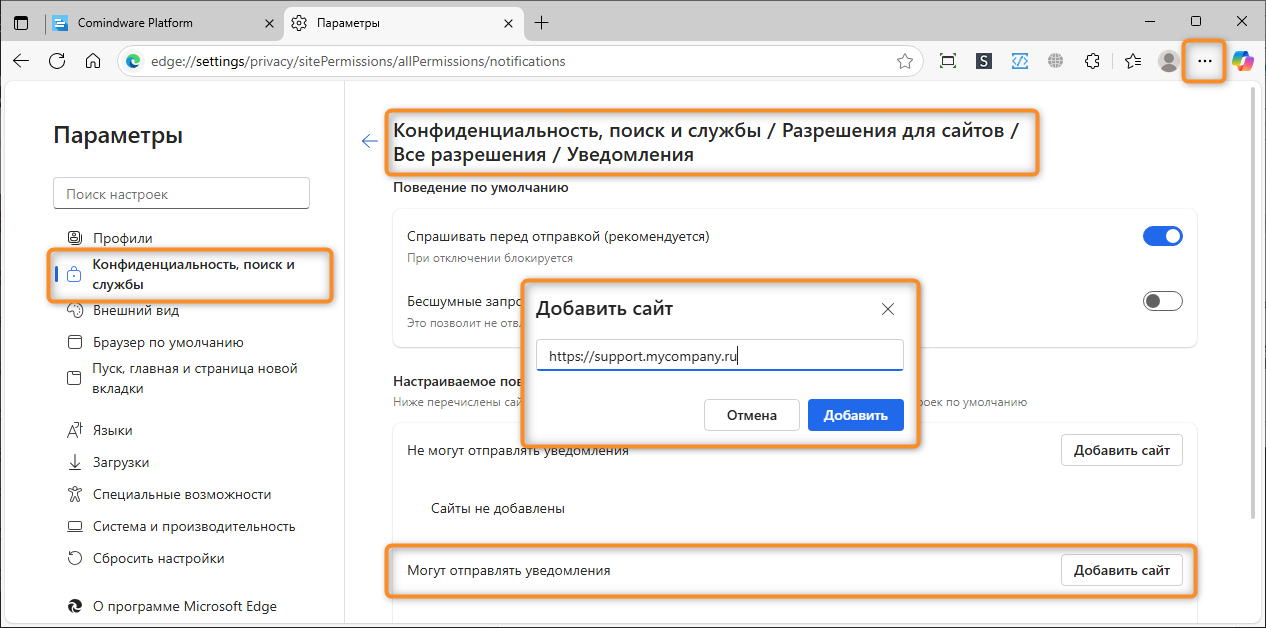Open Settings and more ellipsis menu

tap(1204, 61)
